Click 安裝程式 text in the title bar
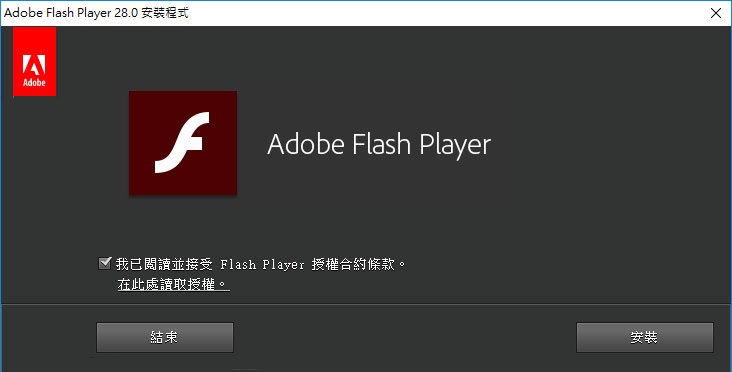Image resolution: width=732 pixels, height=372 pixels. click(x=165, y=13)
